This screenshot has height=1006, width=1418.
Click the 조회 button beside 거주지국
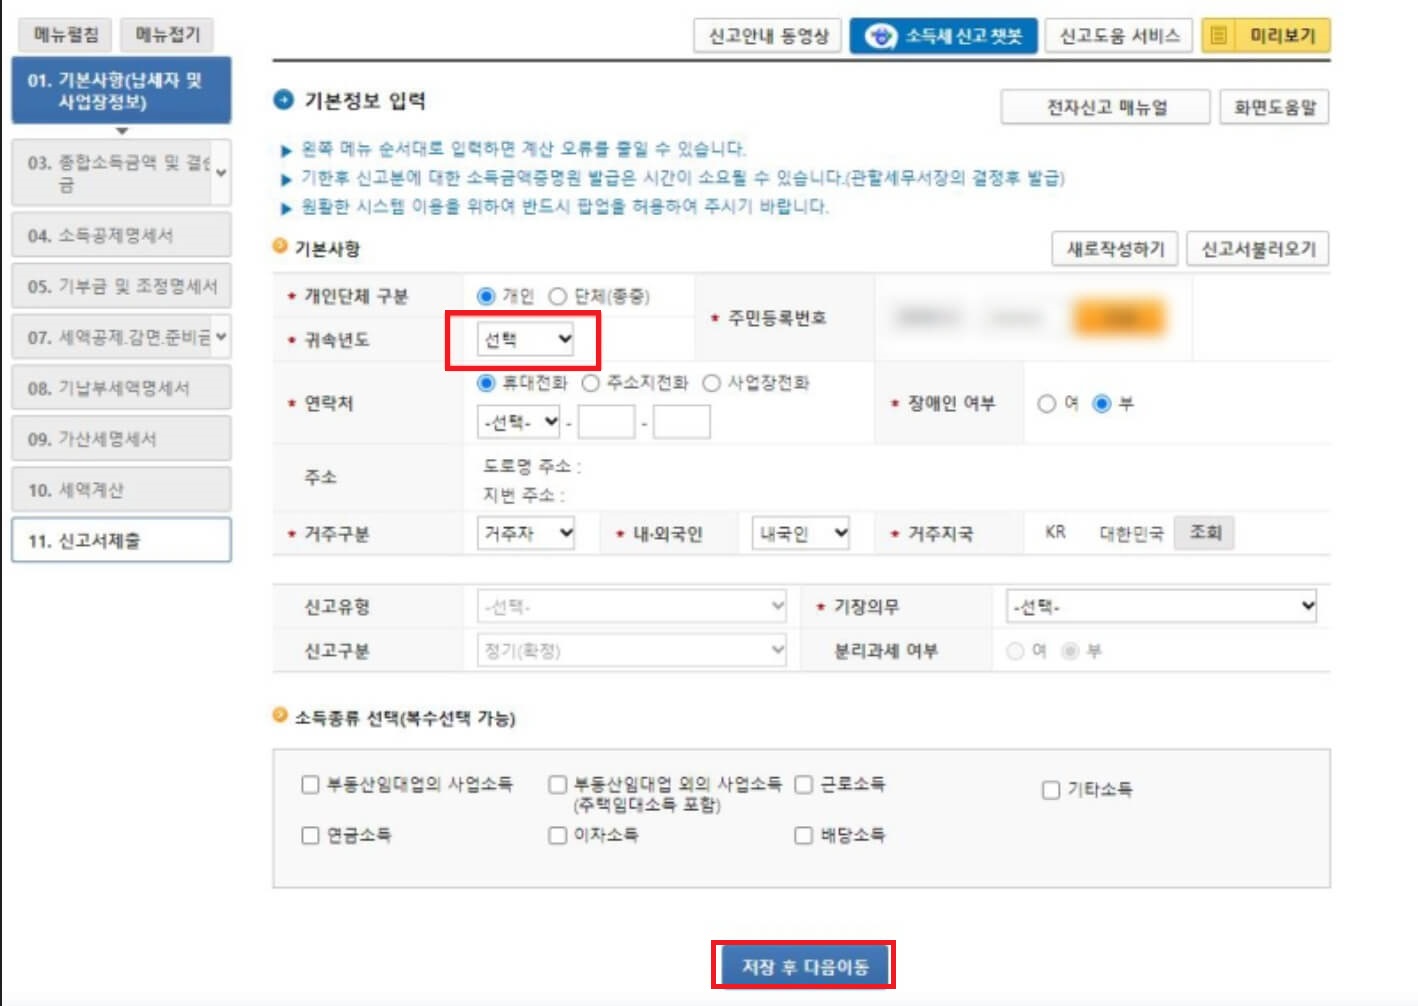point(1205,533)
